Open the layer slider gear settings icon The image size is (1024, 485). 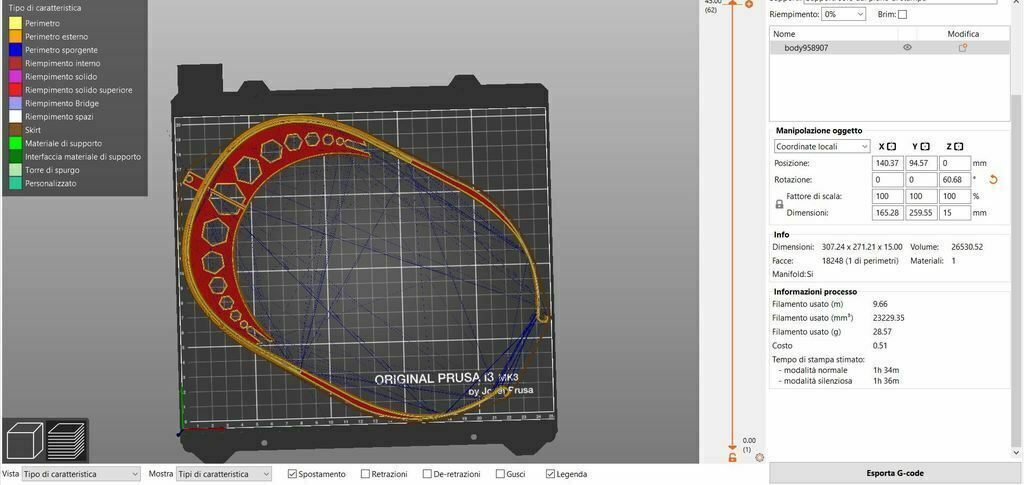[x=760, y=458]
